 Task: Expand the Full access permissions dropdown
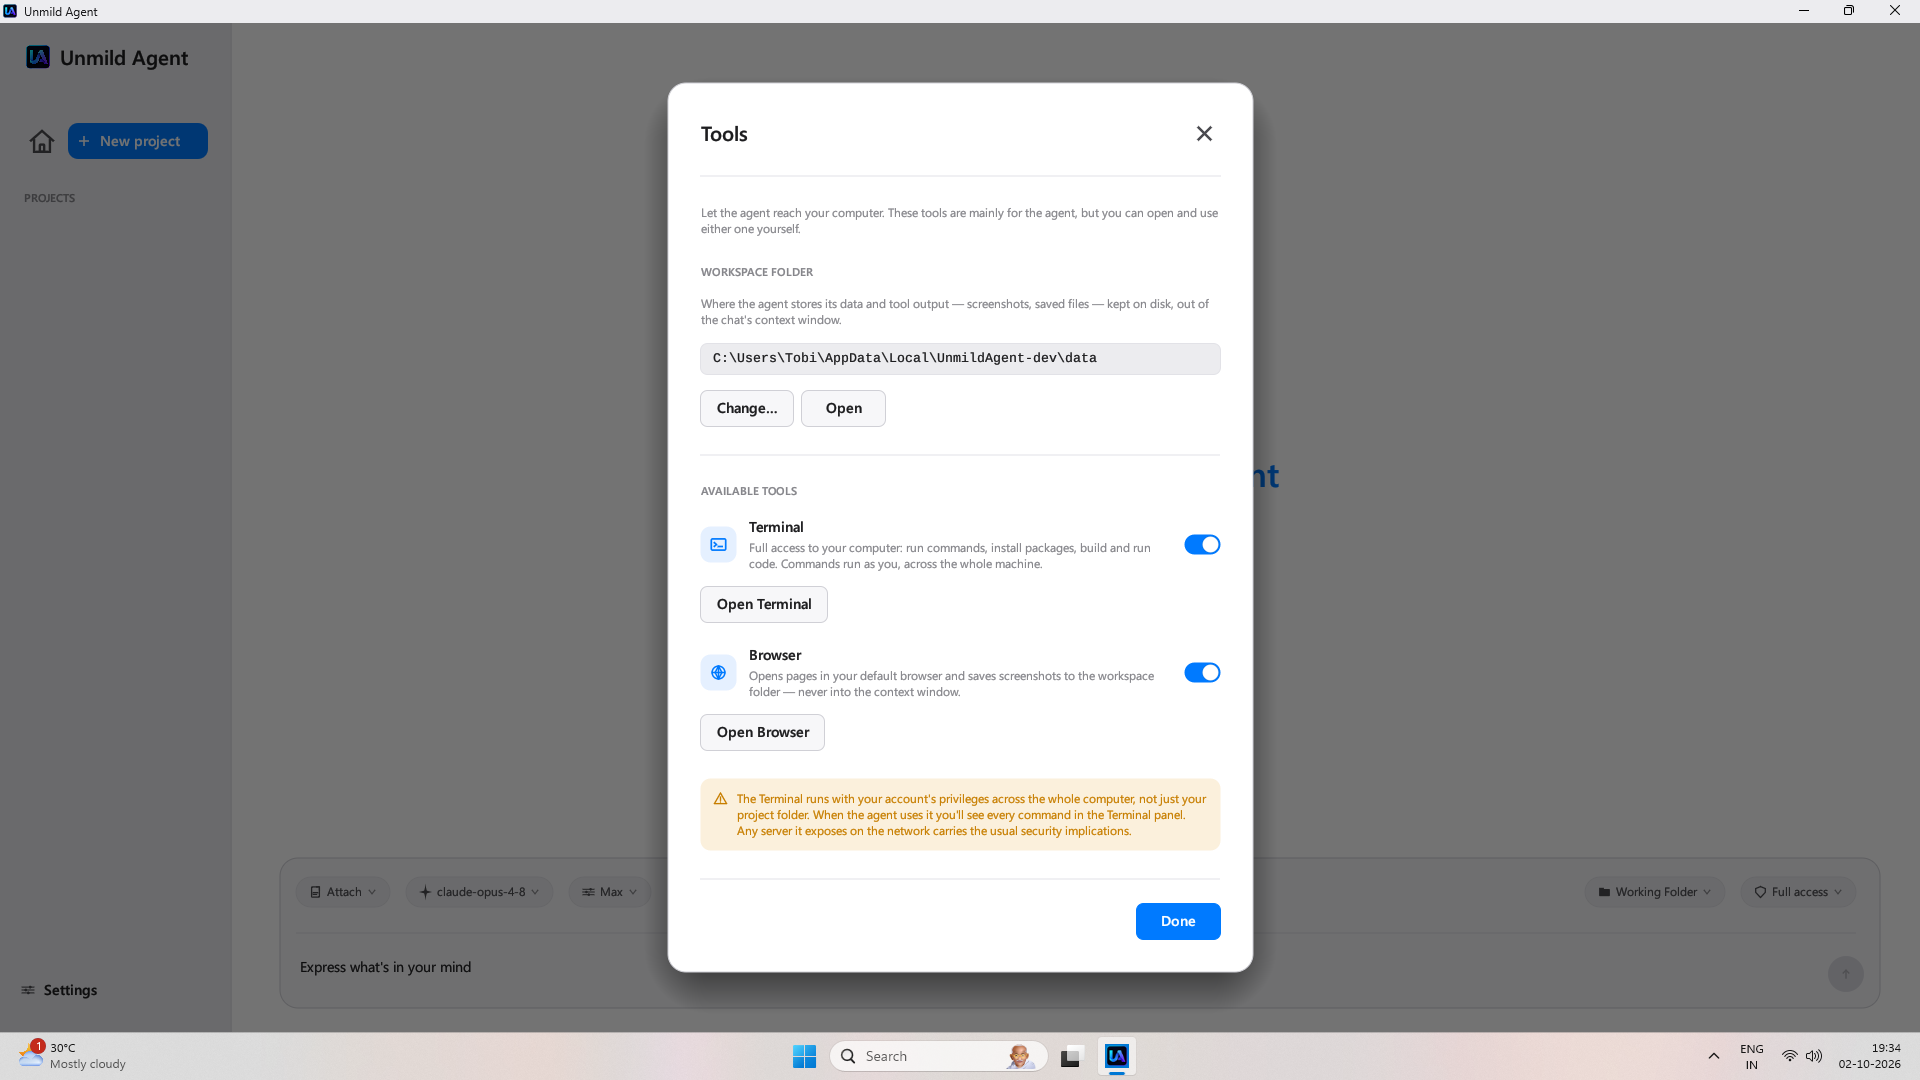tap(1798, 892)
